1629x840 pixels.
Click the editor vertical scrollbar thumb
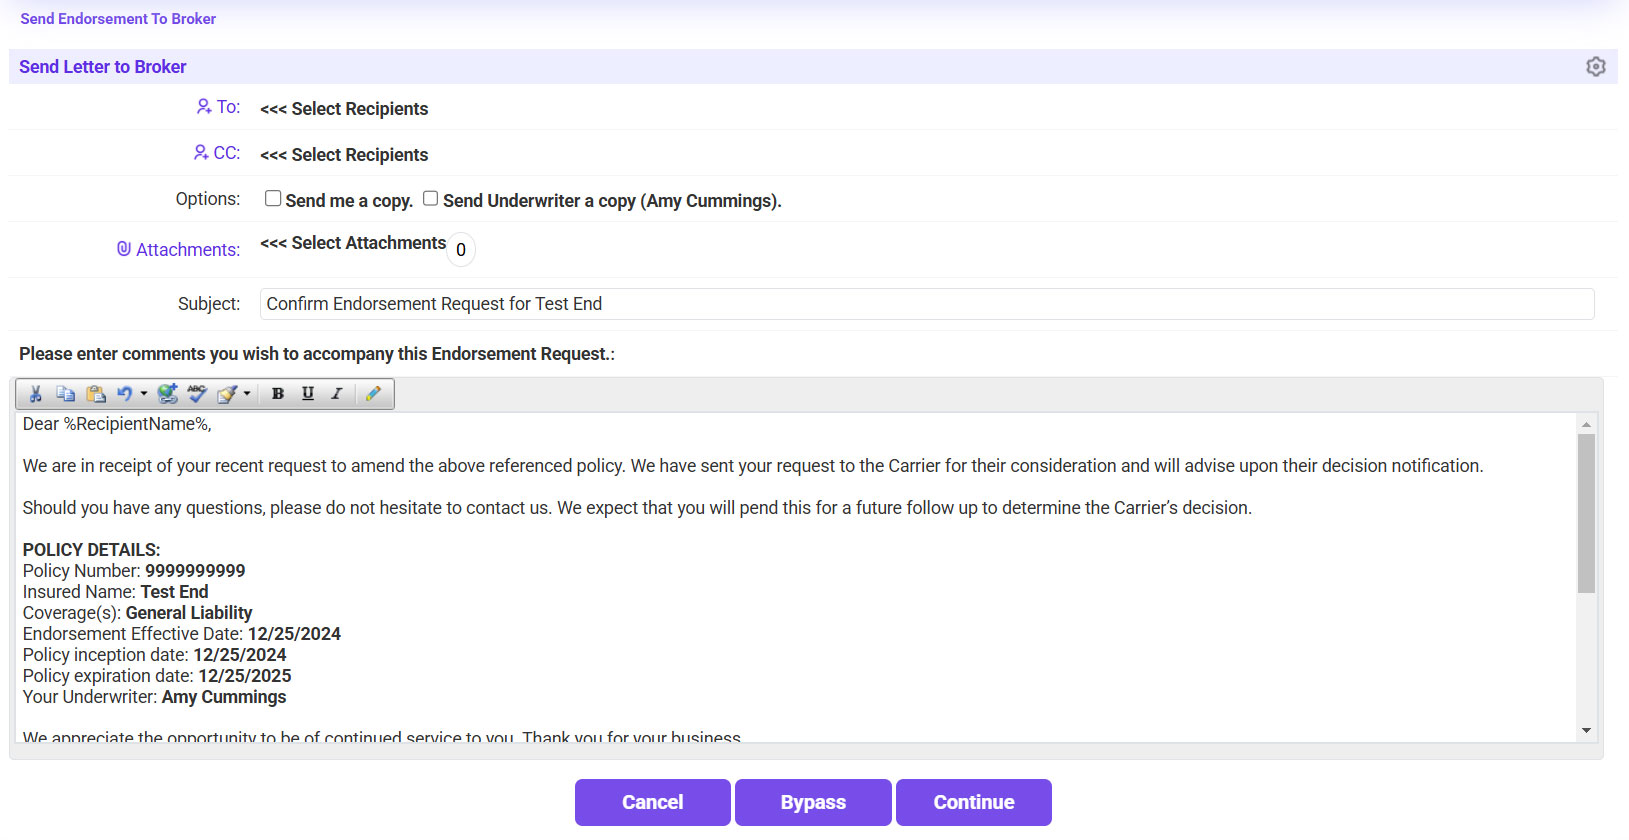[x=1586, y=513]
